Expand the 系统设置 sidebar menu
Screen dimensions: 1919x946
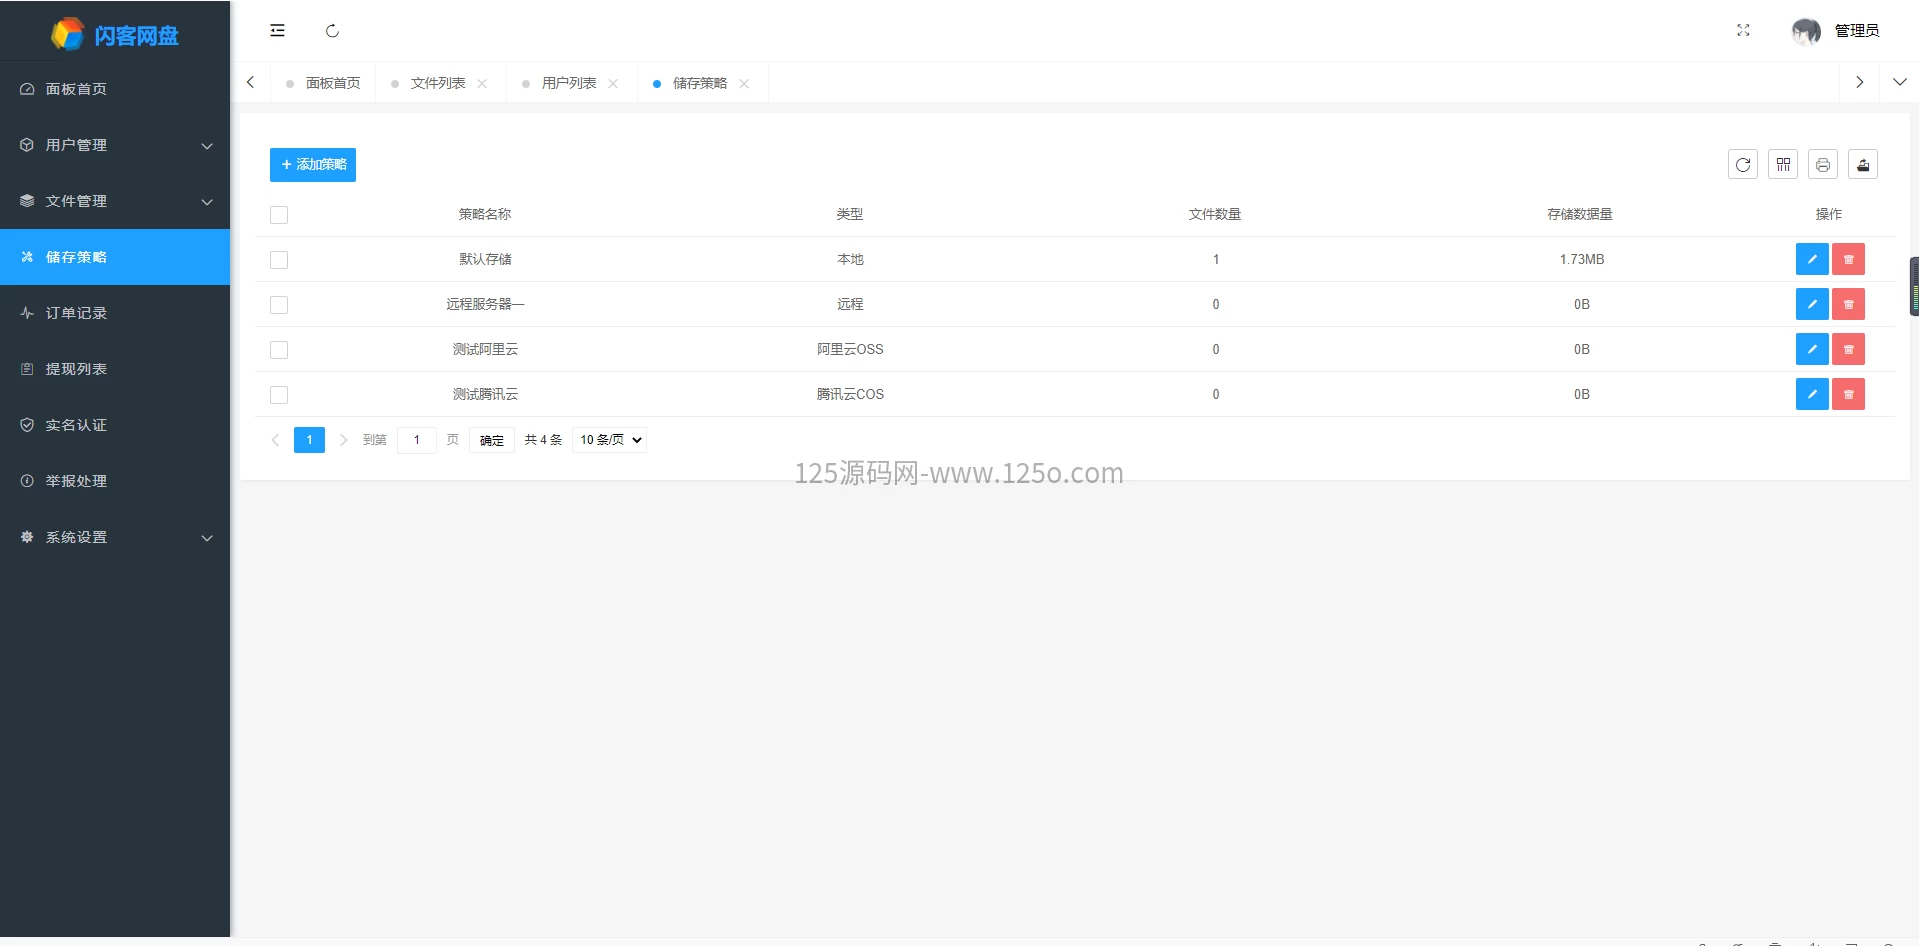click(115, 537)
